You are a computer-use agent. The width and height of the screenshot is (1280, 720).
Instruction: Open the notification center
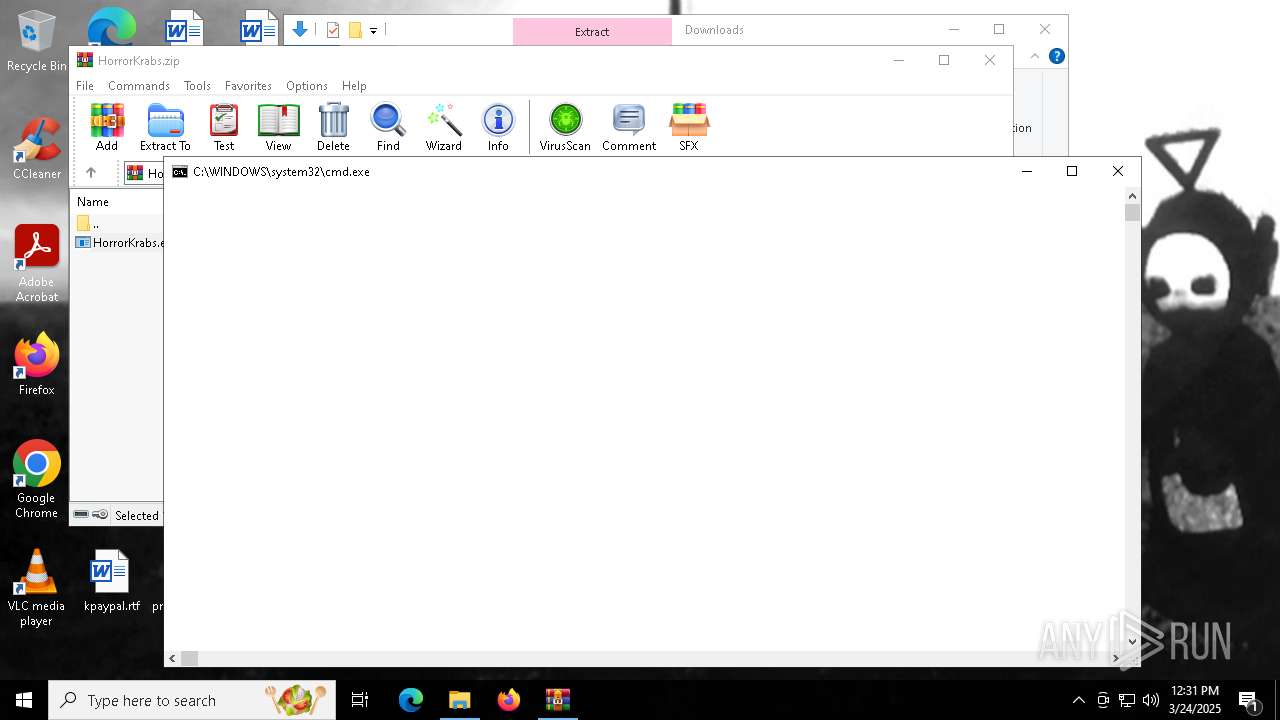point(1248,700)
